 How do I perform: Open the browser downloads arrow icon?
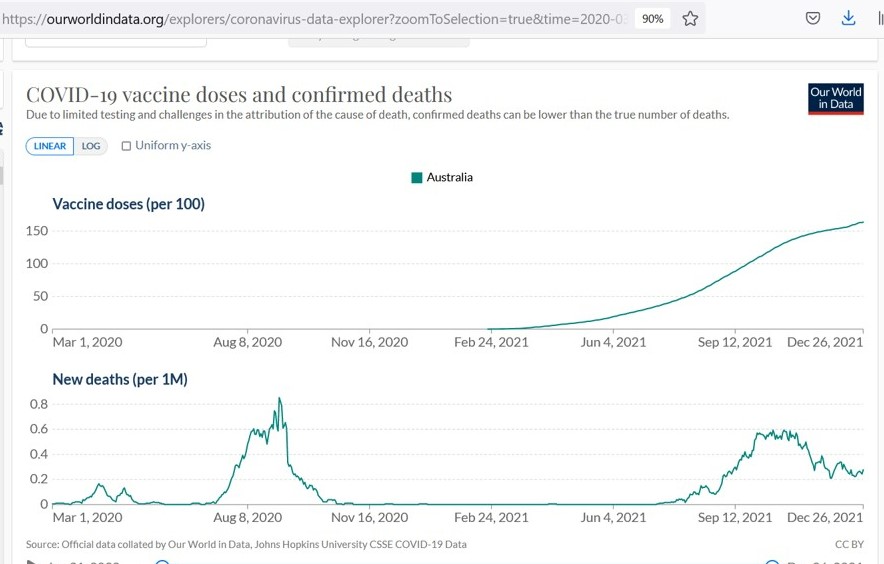pos(848,18)
